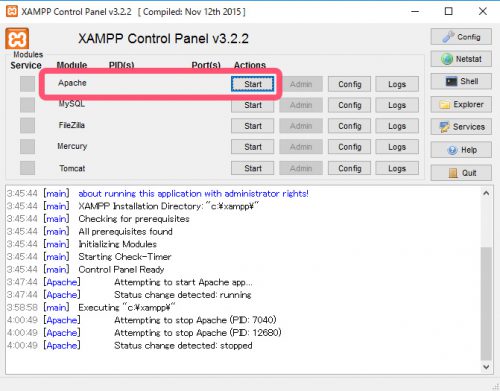
Task: Open Config for the FileZilla module
Action: click(x=349, y=126)
